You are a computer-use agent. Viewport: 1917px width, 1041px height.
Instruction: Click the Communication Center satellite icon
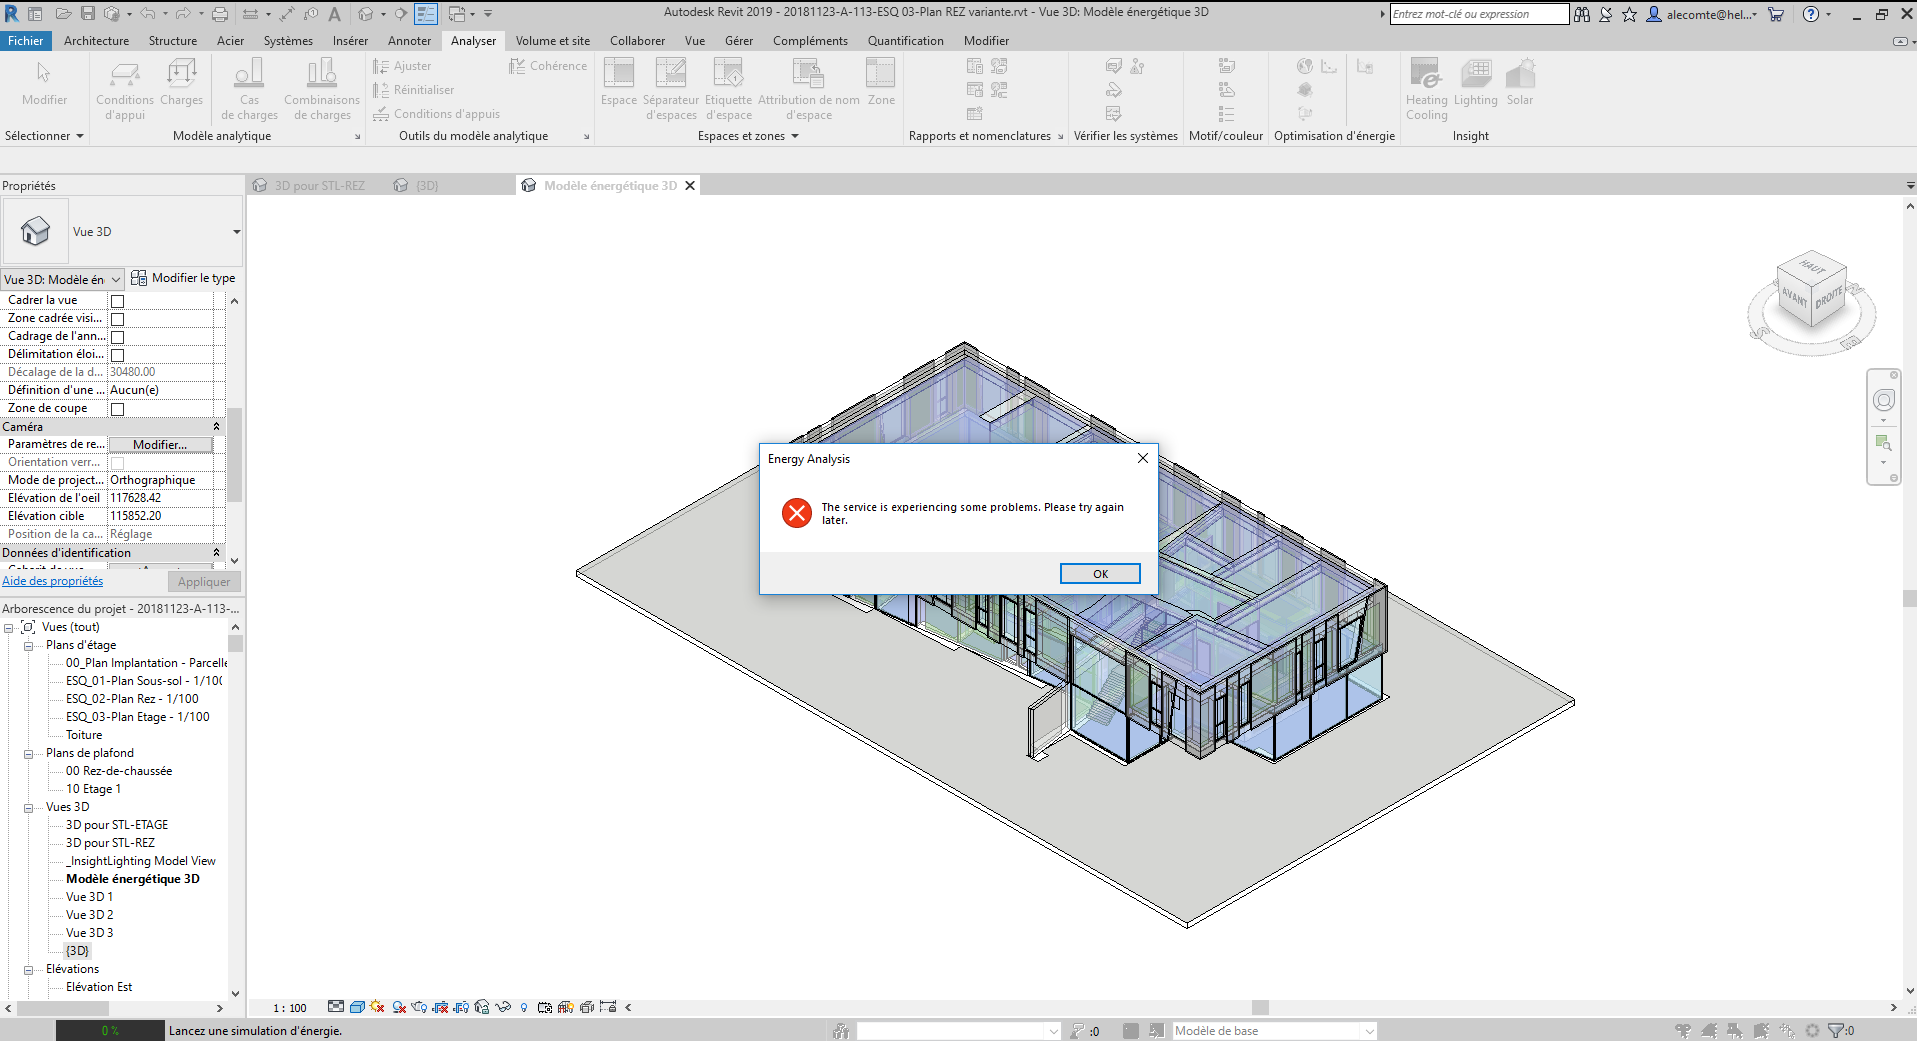pyautogui.click(x=1606, y=14)
